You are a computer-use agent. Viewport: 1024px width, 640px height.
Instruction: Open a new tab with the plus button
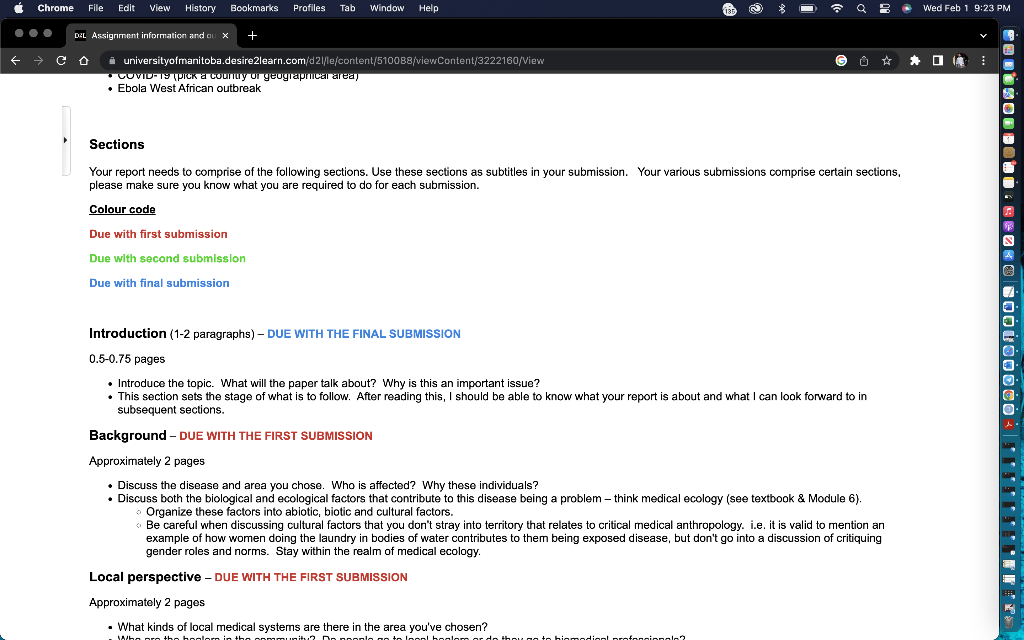pyautogui.click(x=252, y=35)
